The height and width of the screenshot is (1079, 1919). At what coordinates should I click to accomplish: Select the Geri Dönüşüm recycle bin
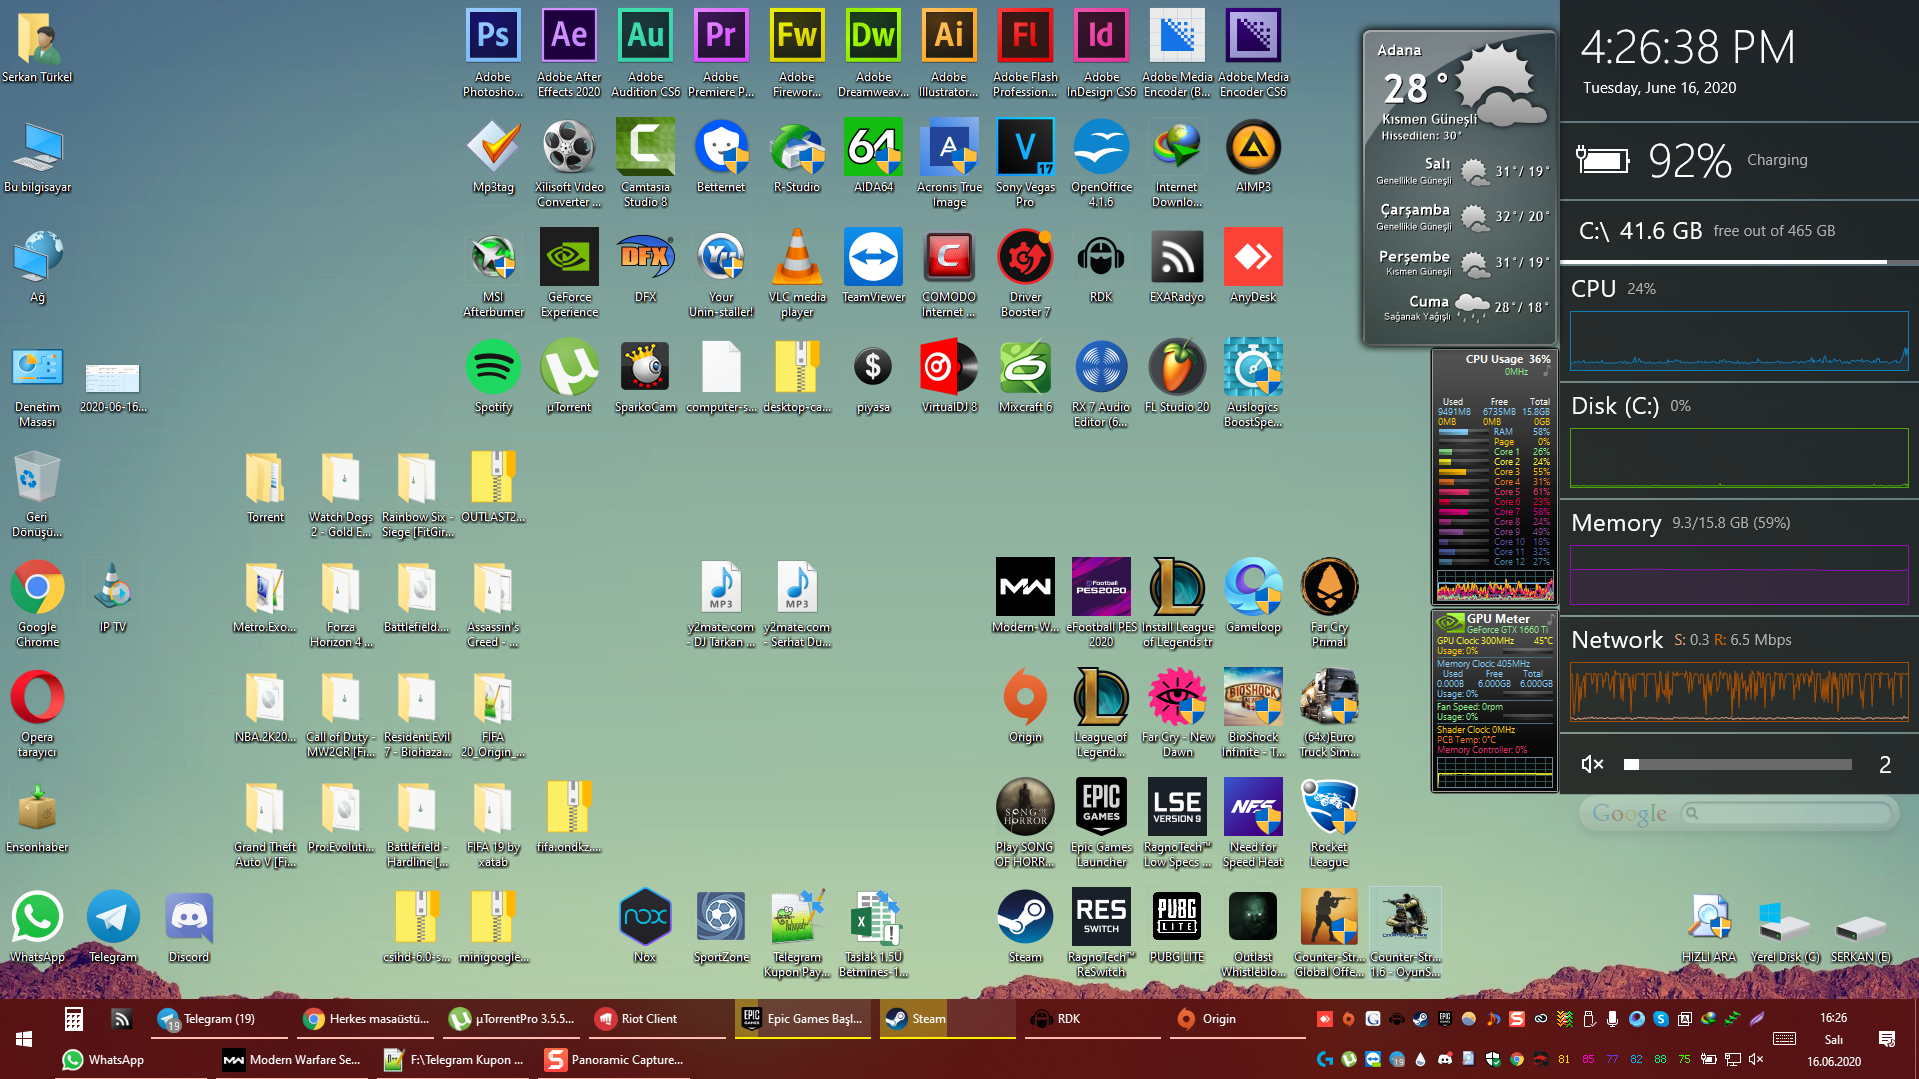click(37, 493)
